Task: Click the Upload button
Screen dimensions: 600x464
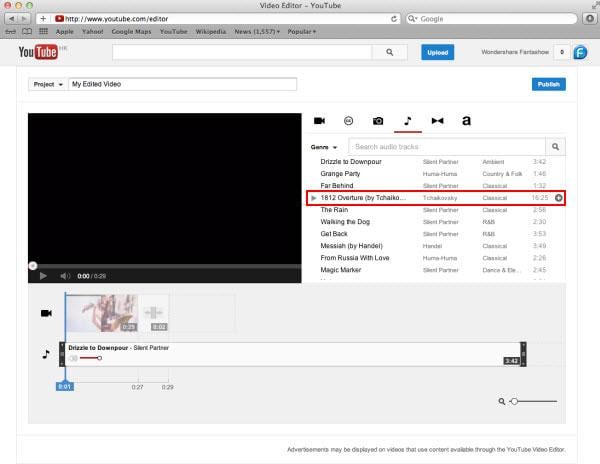Action: pos(437,52)
